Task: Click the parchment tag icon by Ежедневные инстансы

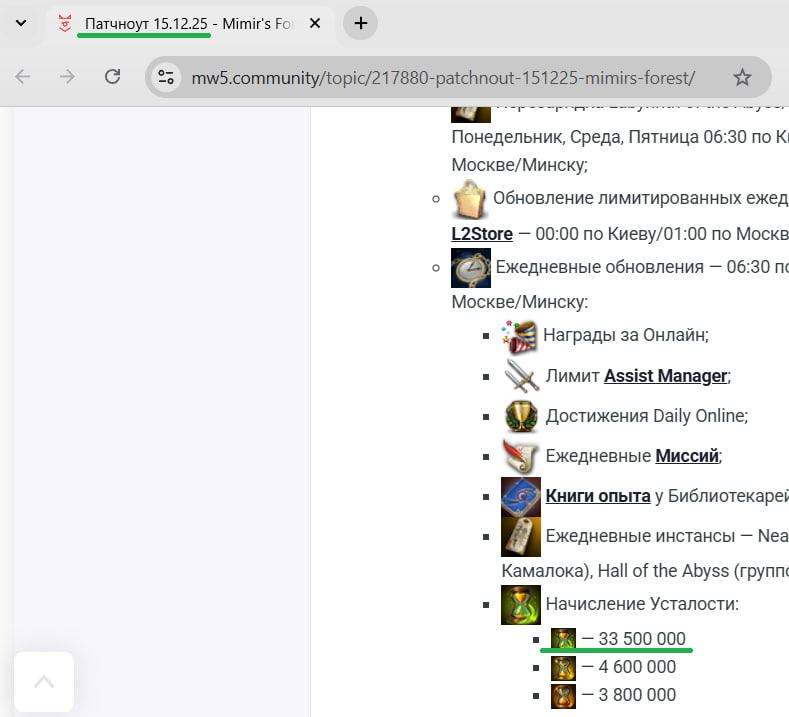Action: (521, 536)
